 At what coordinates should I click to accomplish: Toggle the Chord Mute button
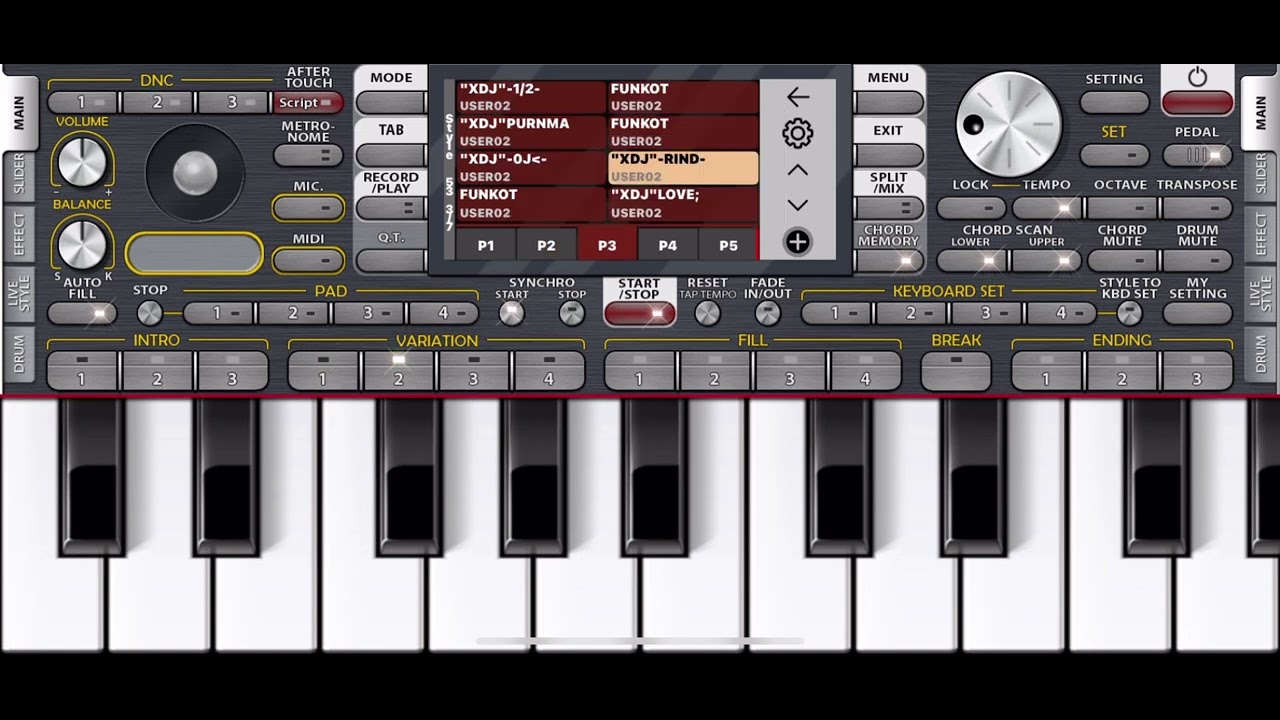[x=1122, y=261]
